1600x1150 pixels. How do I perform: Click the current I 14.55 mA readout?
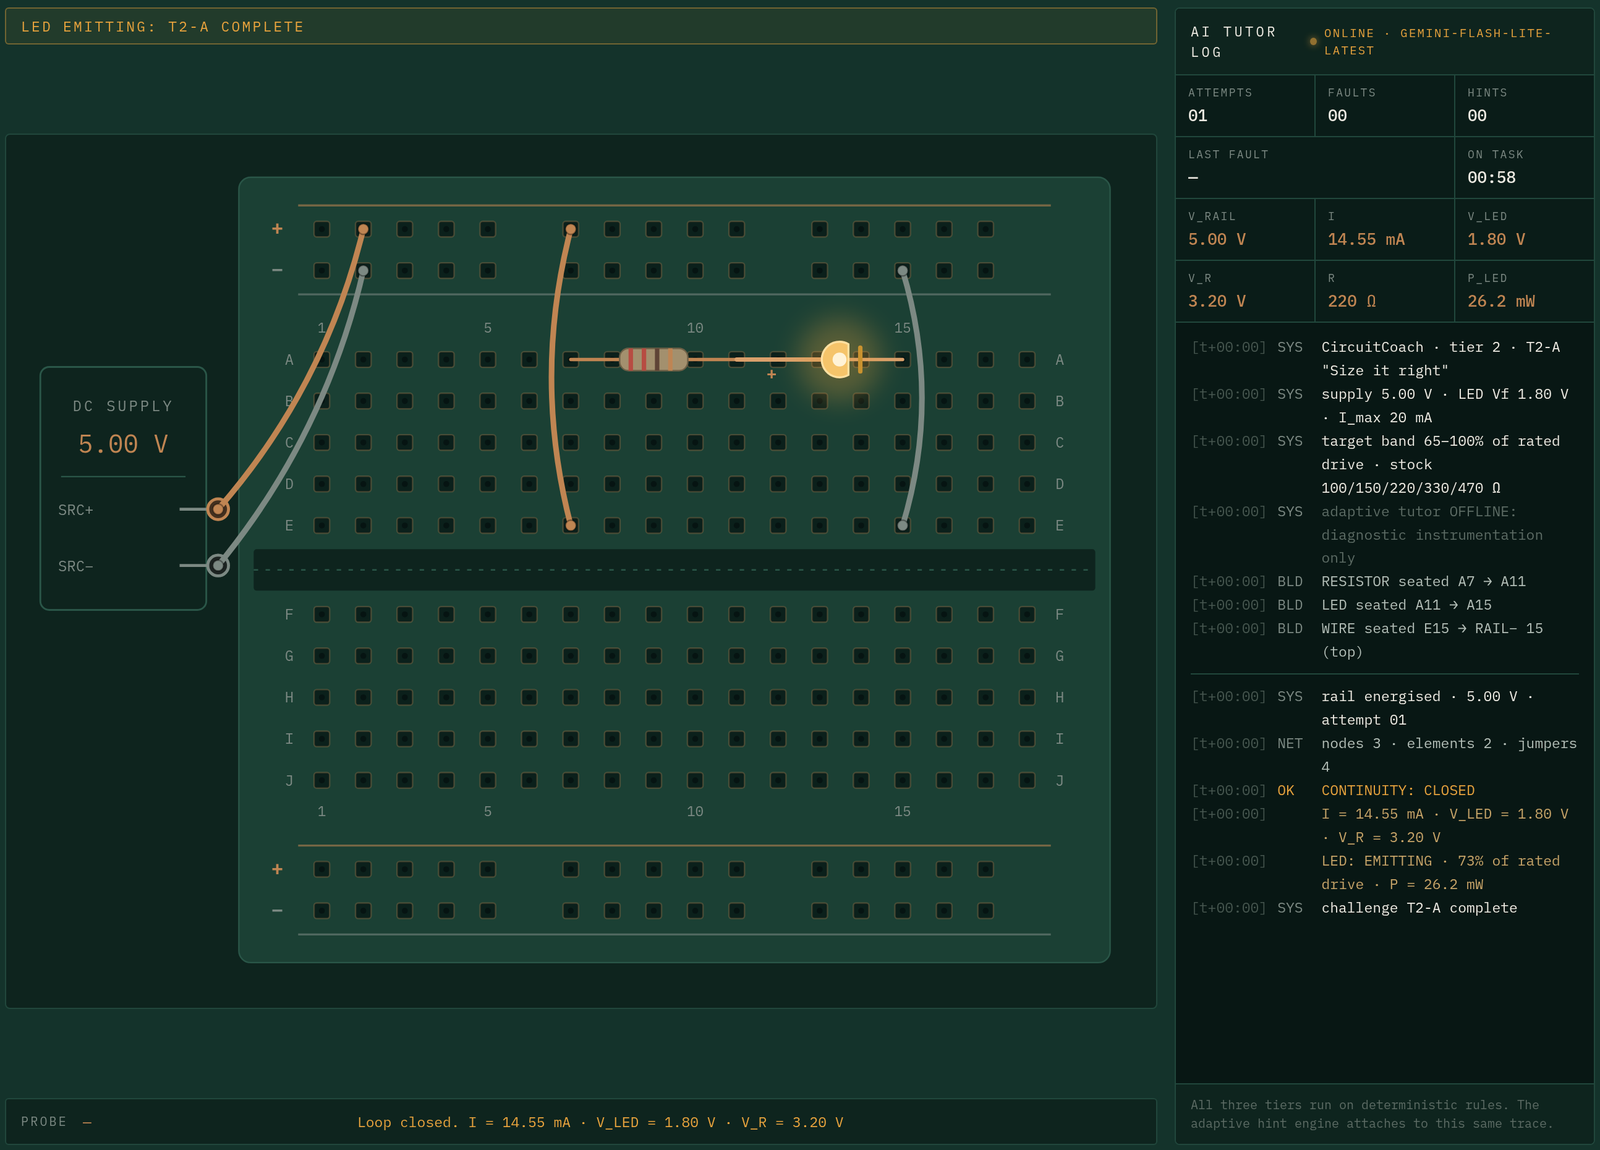(x=1384, y=229)
